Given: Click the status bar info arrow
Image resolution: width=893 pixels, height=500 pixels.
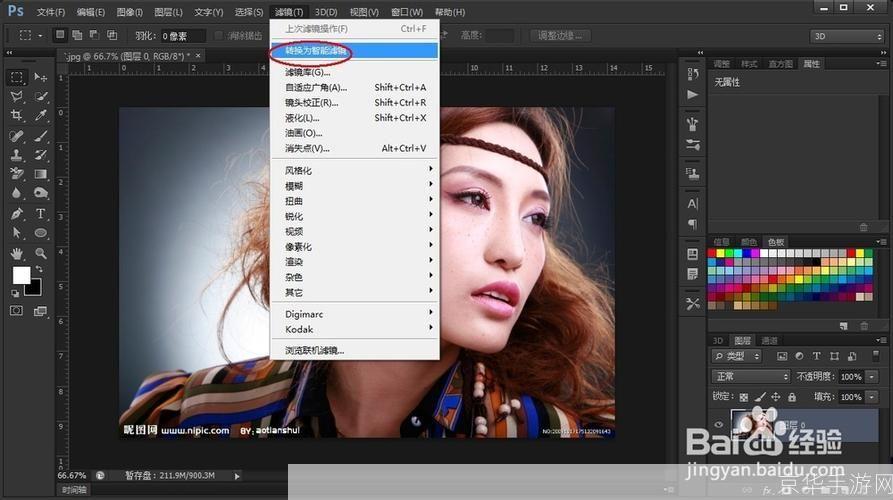Looking at the screenshot, I should click(x=237, y=476).
